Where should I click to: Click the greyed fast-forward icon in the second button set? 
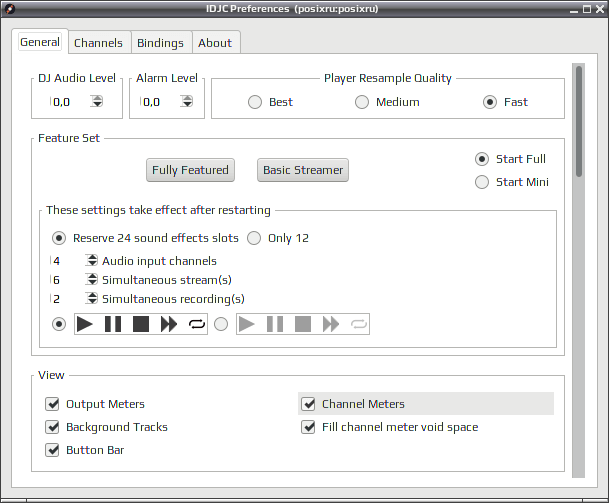(331, 324)
